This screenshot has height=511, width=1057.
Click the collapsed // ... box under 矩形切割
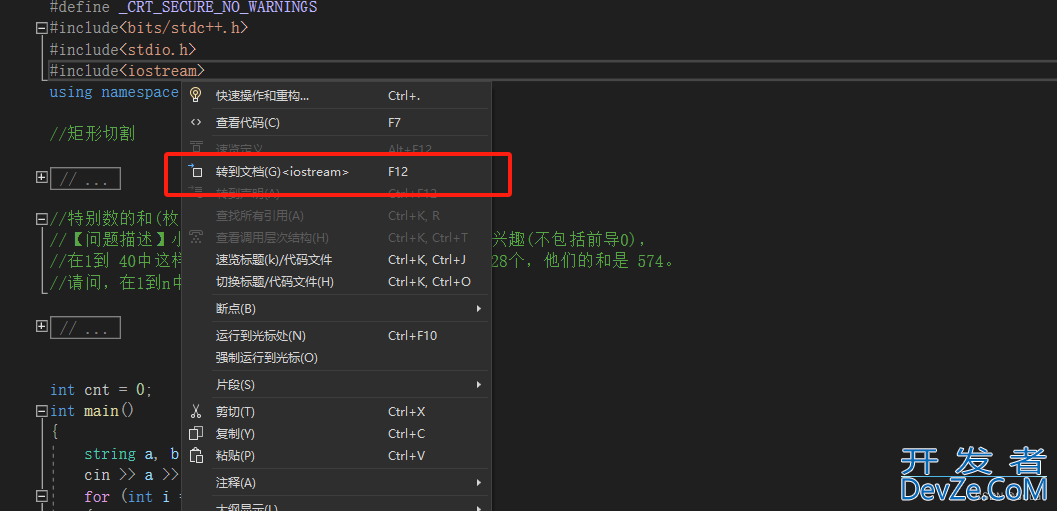(x=86, y=179)
